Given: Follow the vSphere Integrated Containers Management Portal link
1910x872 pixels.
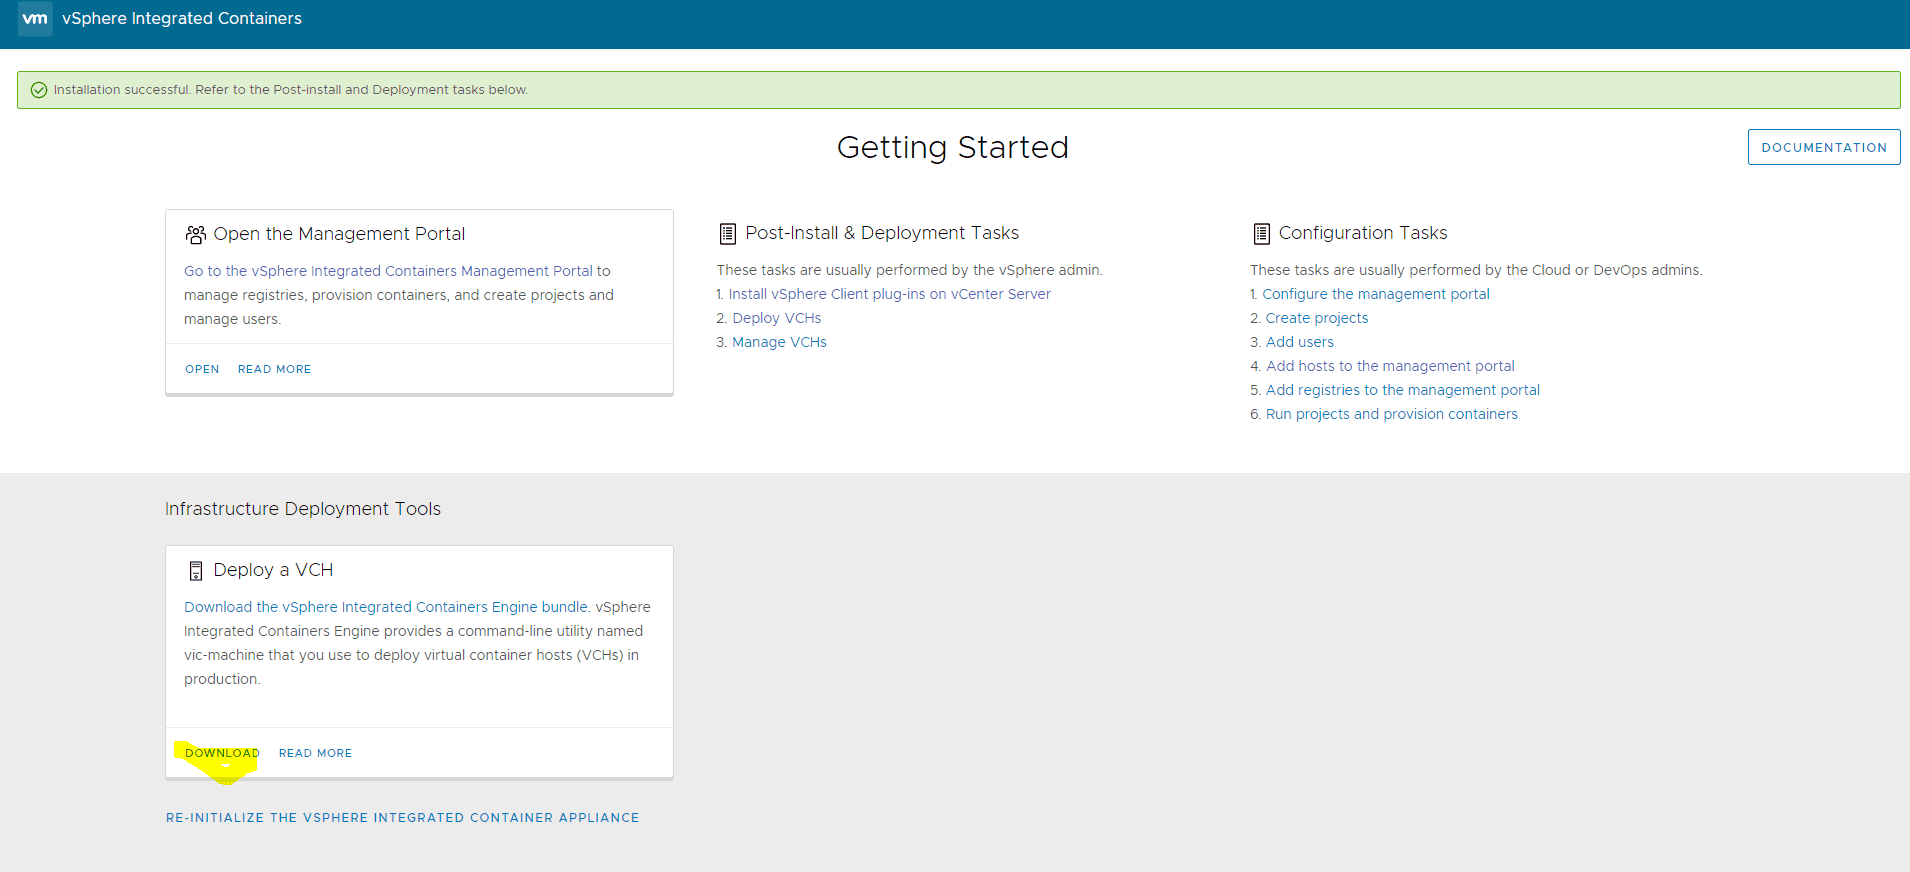Looking at the screenshot, I should (388, 271).
